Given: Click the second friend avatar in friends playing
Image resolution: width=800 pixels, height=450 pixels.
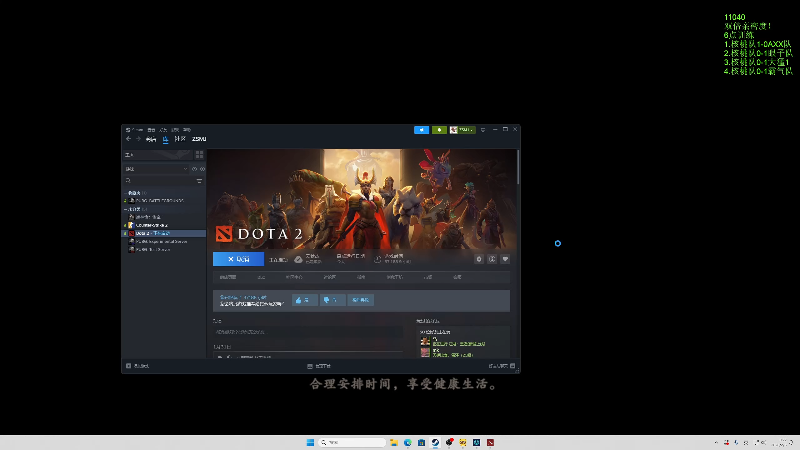Looking at the screenshot, I should click(x=425, y=353).
